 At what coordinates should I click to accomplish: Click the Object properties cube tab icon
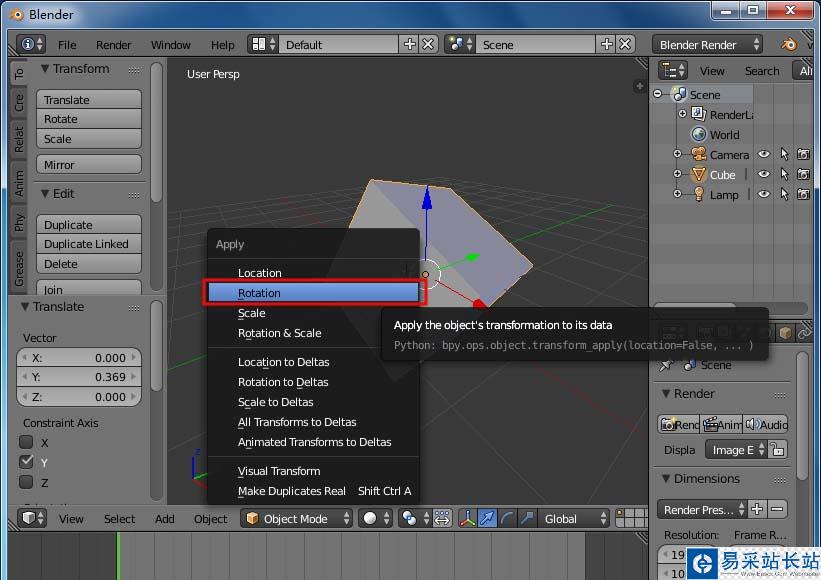786,333
